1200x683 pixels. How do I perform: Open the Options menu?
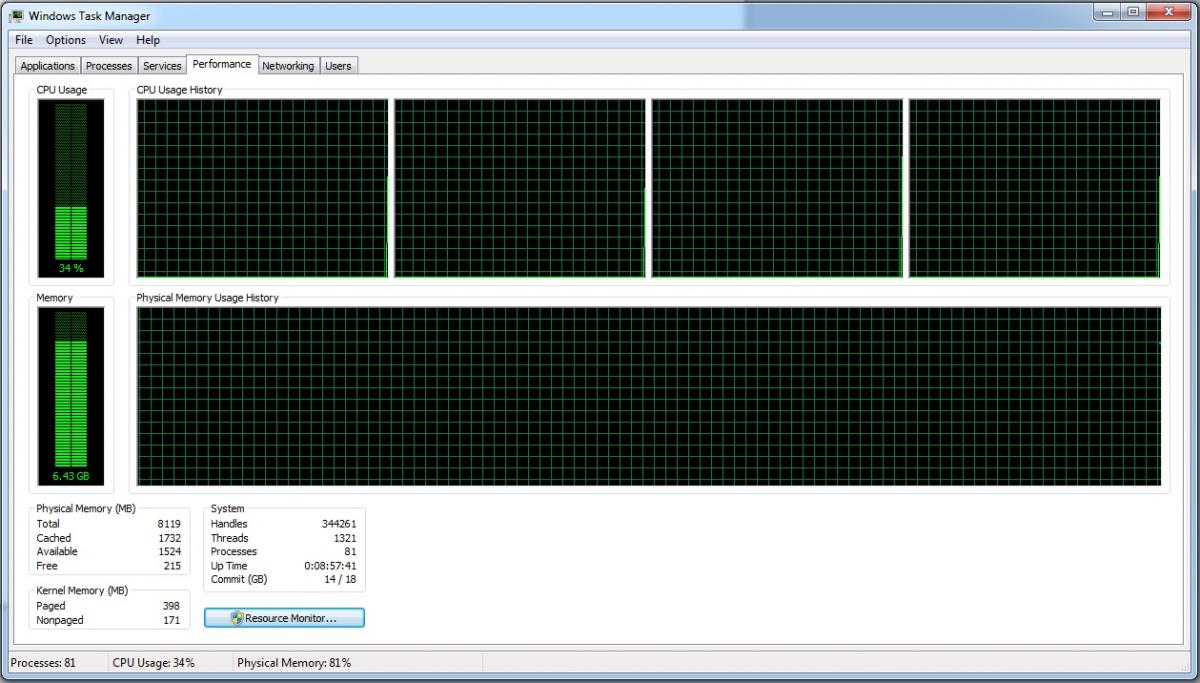point(66,40)
